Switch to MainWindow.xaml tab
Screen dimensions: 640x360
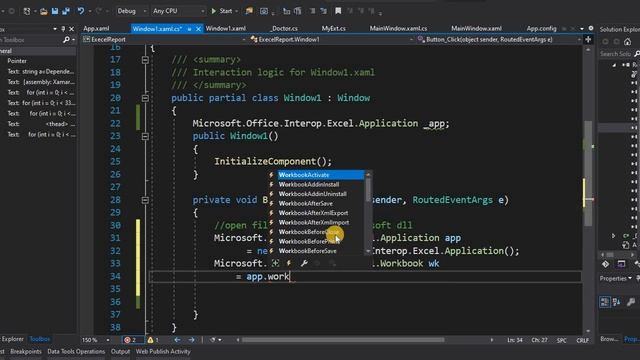tap(476, 29)
